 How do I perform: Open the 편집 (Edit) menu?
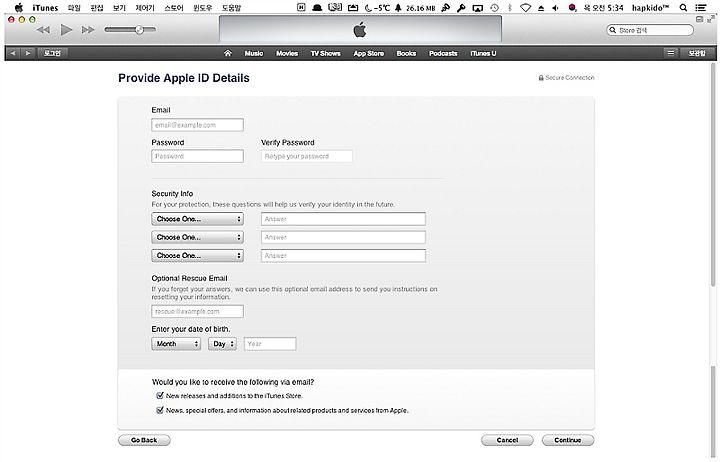pos(97,8)
